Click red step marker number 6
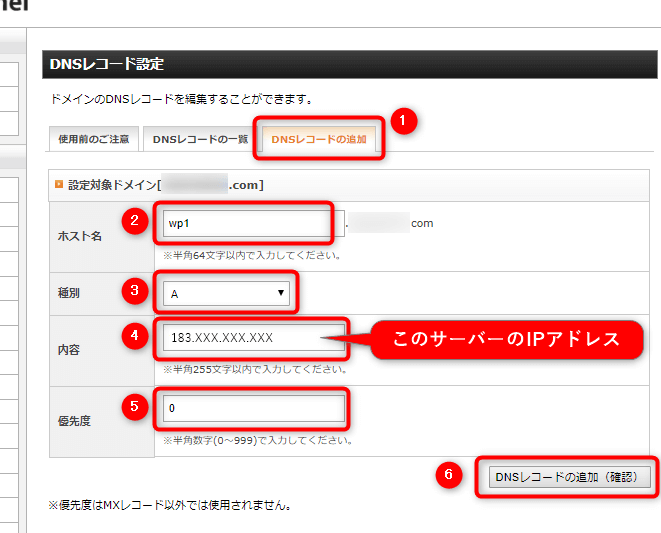The image size is (661, 533). tap(452, 476)
